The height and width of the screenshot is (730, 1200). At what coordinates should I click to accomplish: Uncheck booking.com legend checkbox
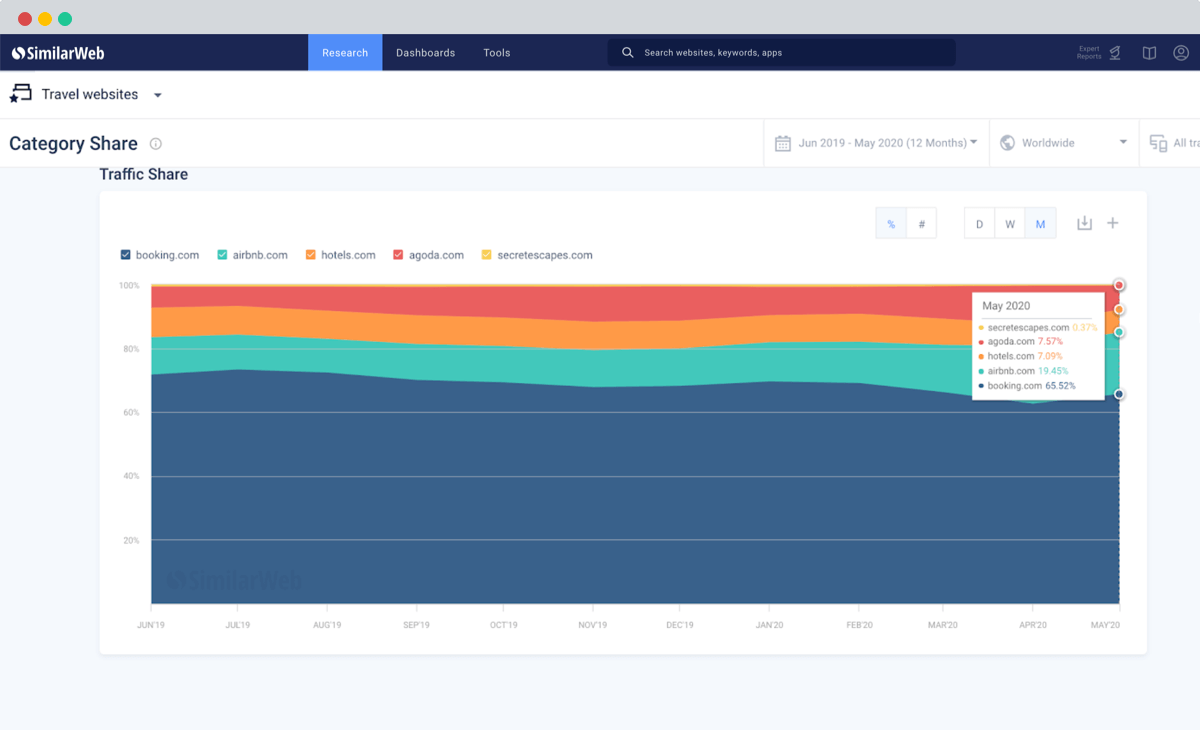pyautogui.click(x=125, y=255)
